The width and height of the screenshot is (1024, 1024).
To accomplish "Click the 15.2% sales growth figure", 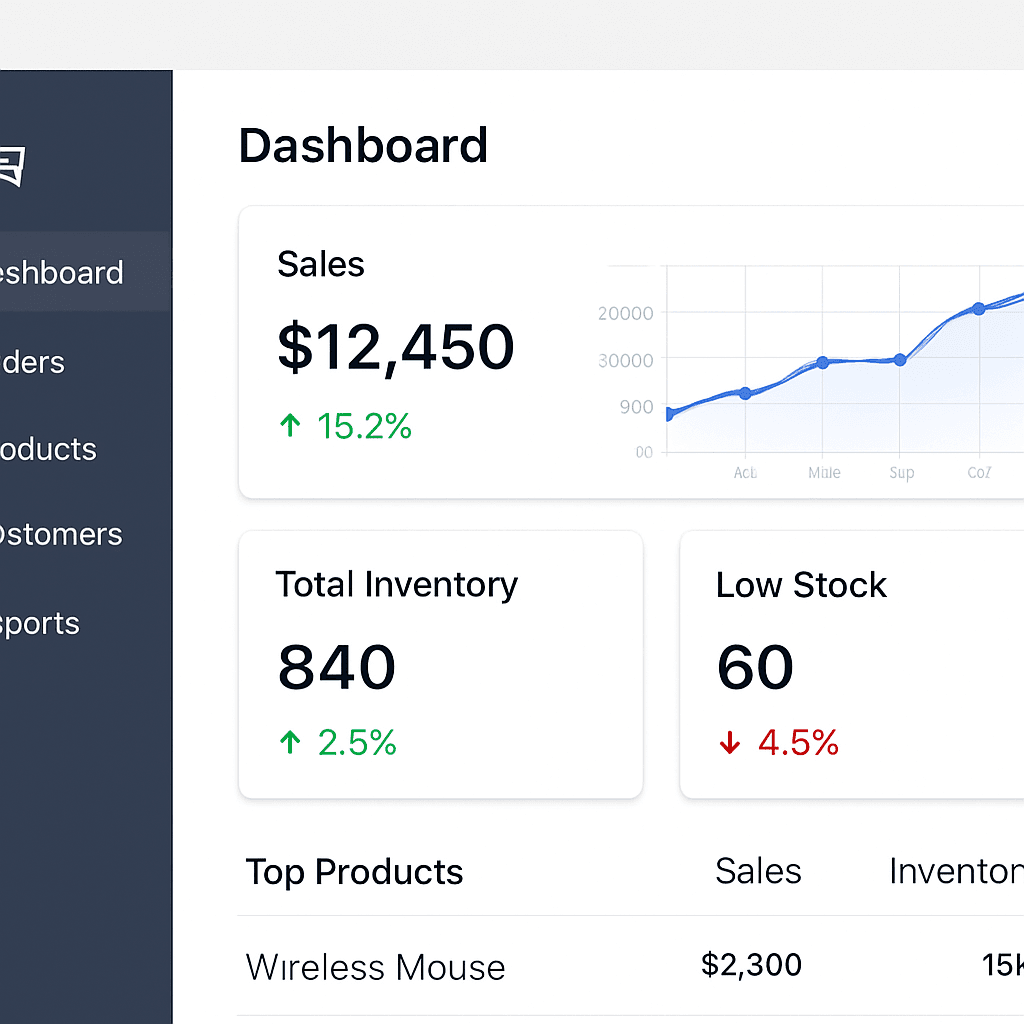I will (x=364, y=426).
